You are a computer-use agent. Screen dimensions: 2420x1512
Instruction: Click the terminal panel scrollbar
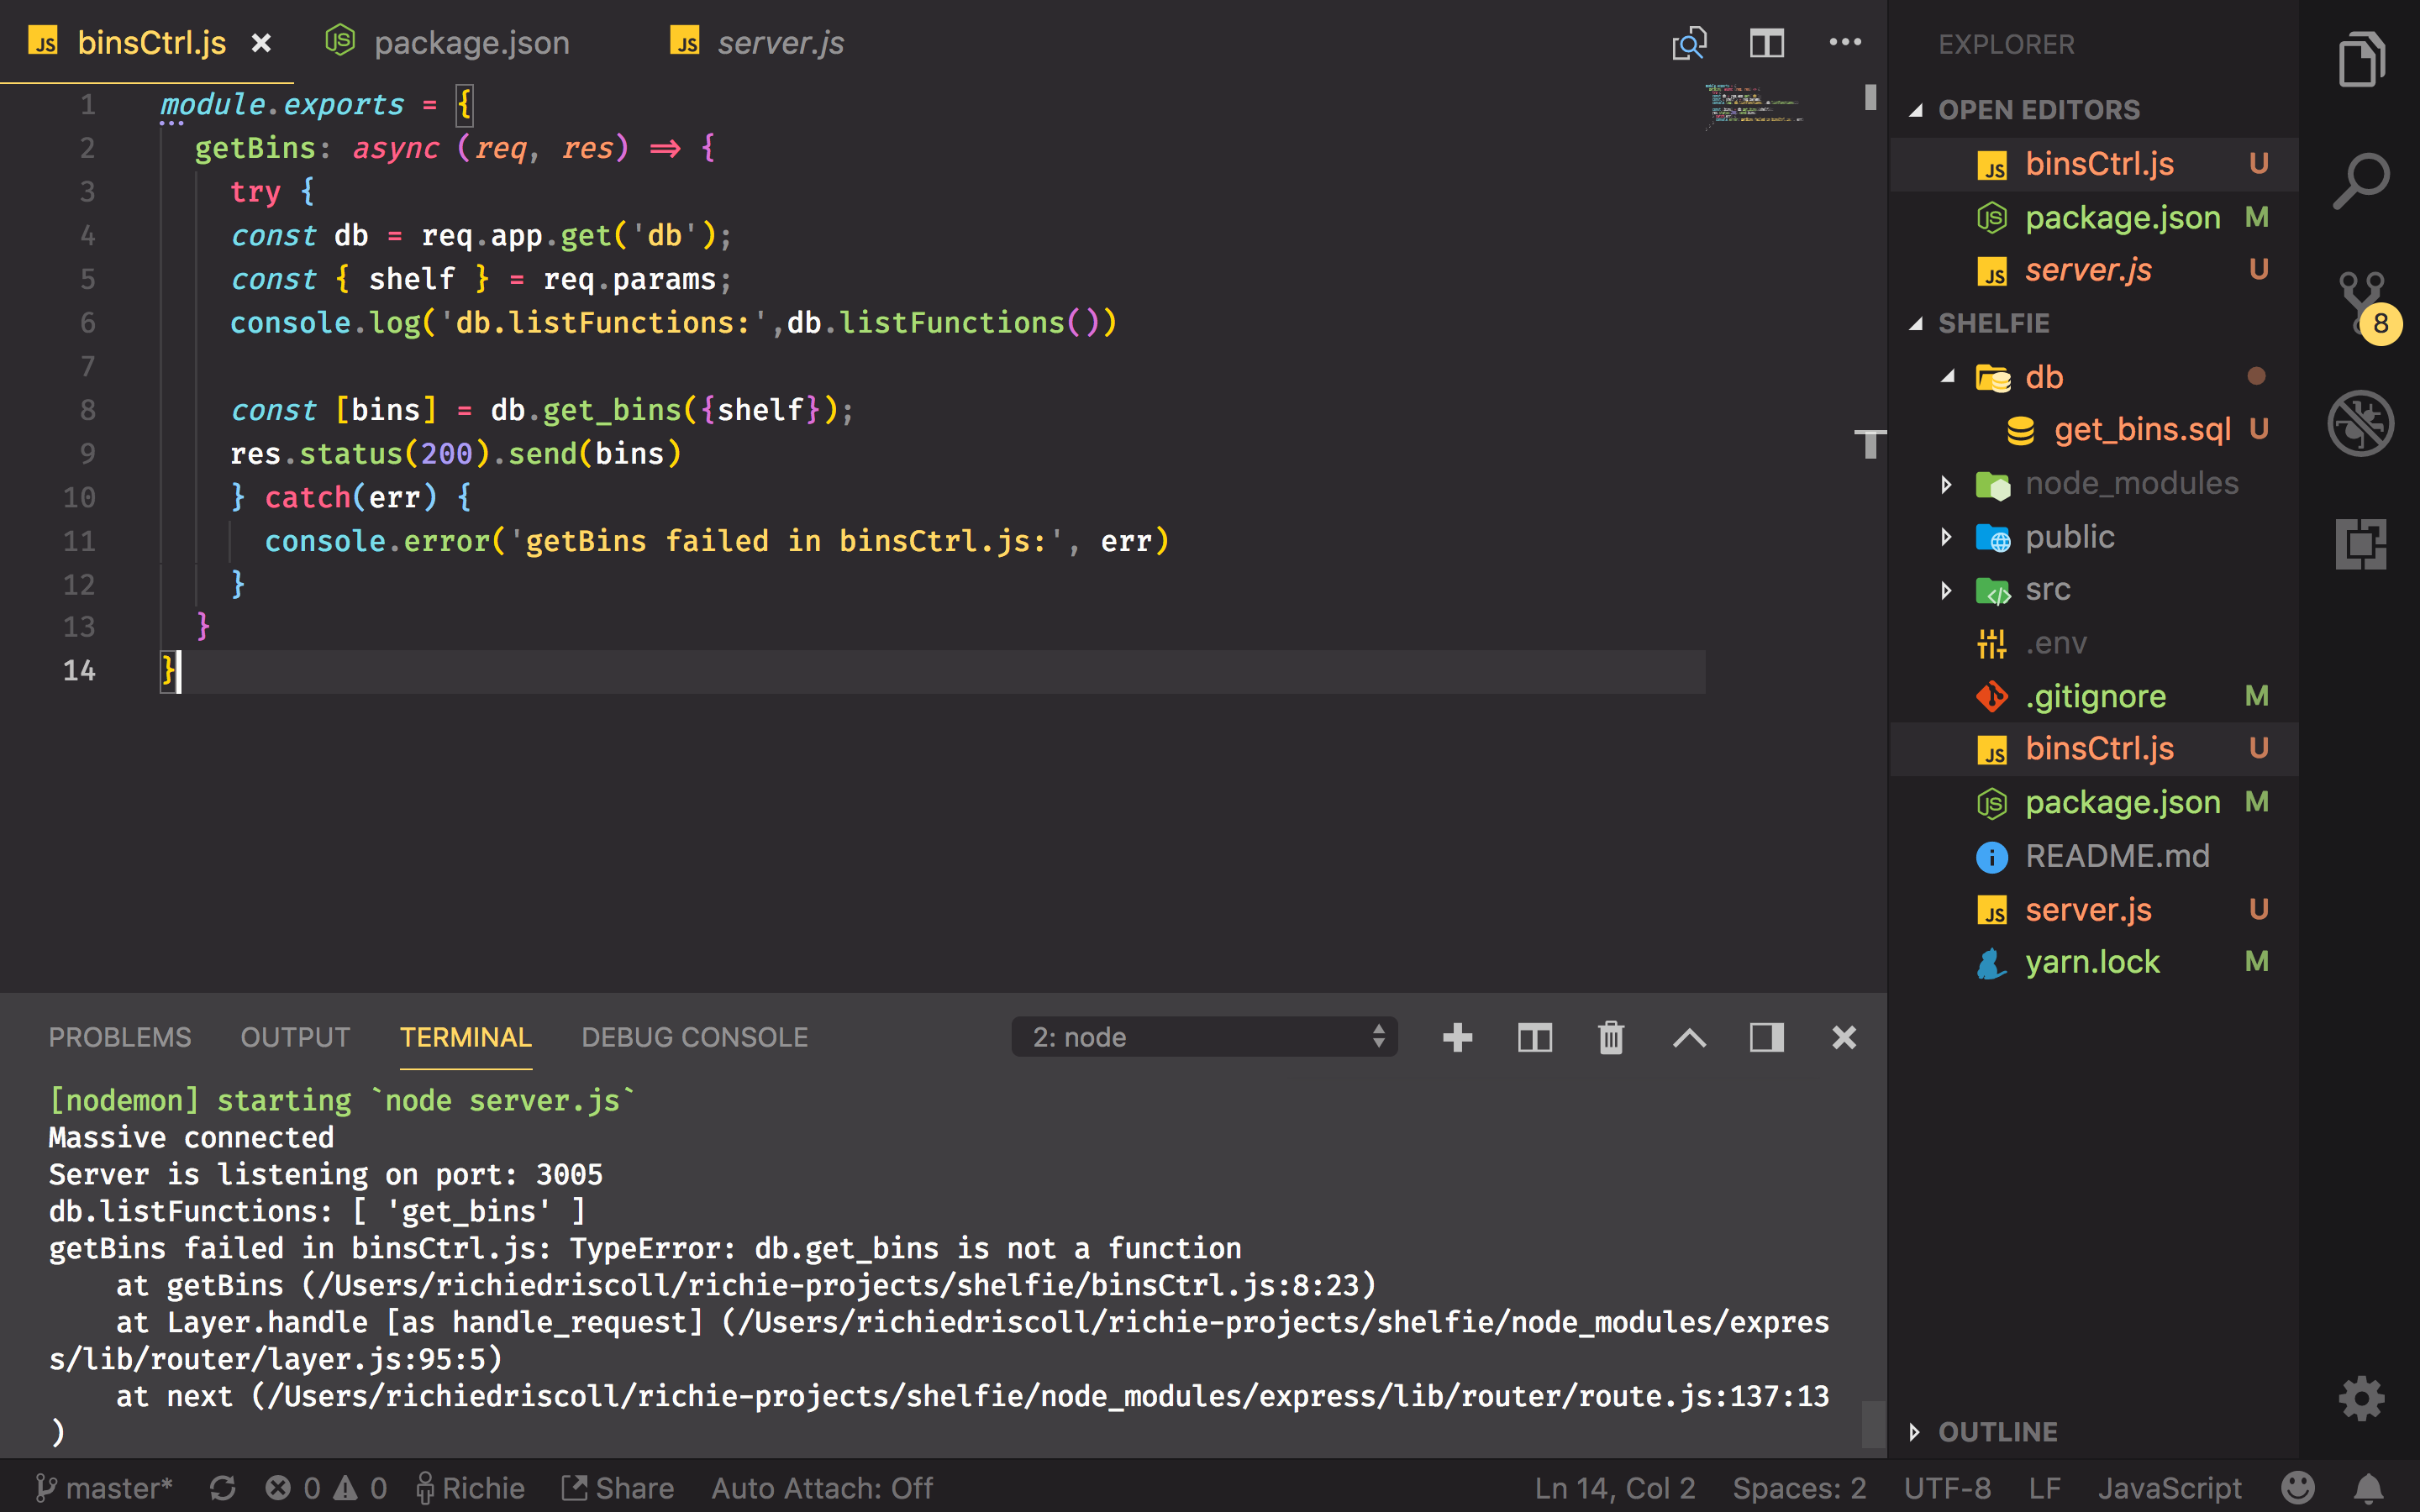coord(1873,1424)
